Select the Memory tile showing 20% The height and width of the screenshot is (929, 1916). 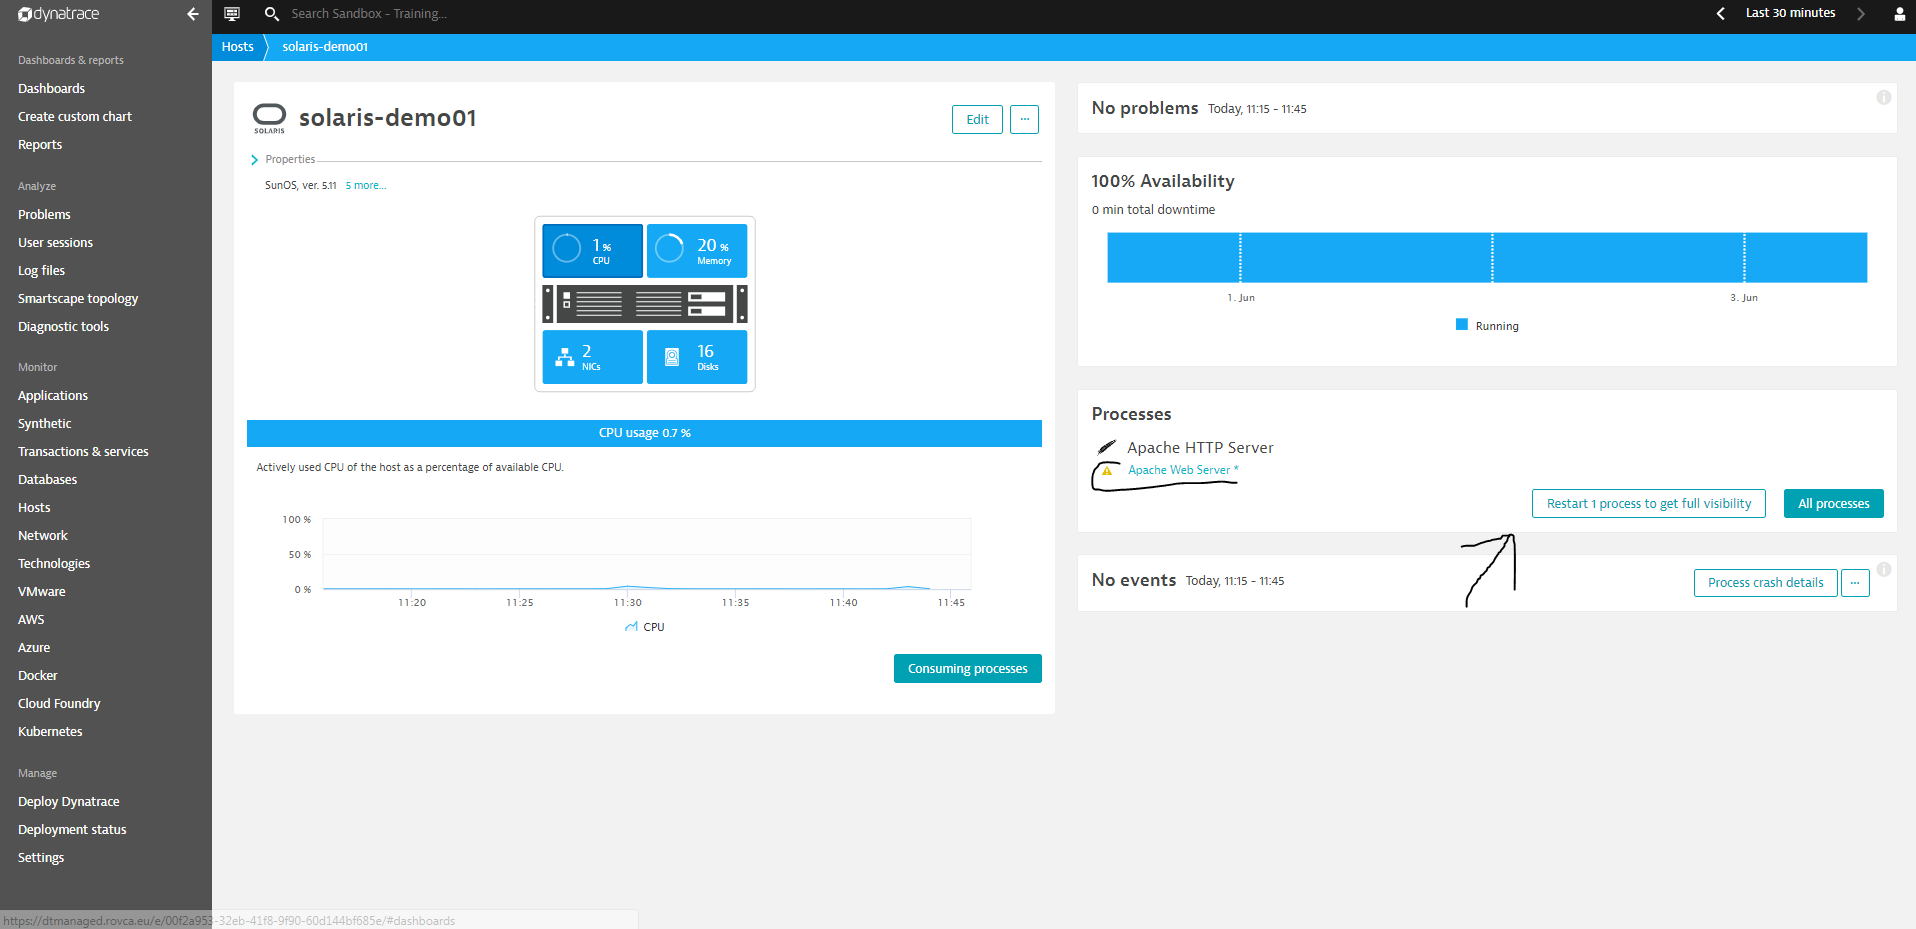click(697, 250)
